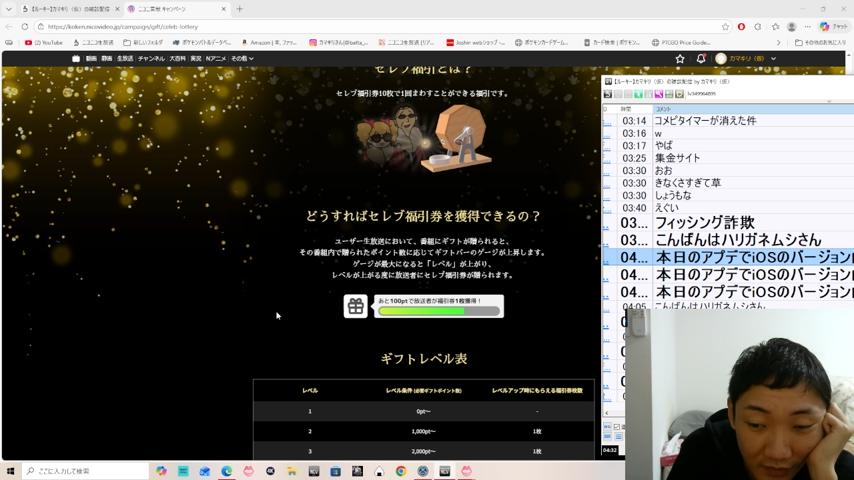Viewport: 854px width, 480px height.
Task: Open the 大百科 menu item
Action: [x=177, y=58]
